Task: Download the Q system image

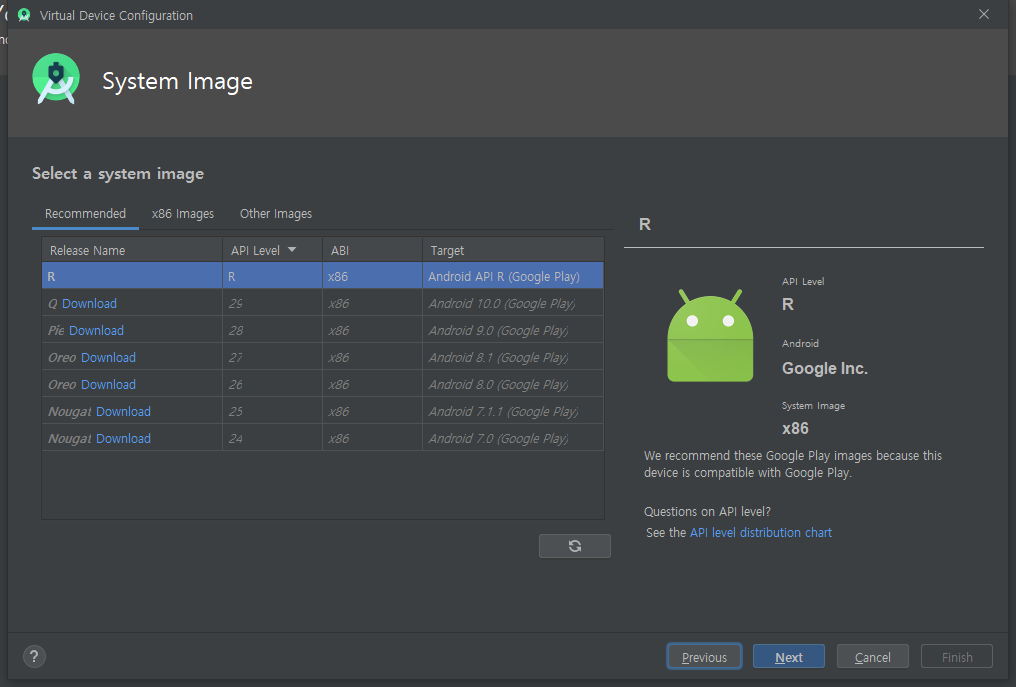Action: (x=89, y=303)
